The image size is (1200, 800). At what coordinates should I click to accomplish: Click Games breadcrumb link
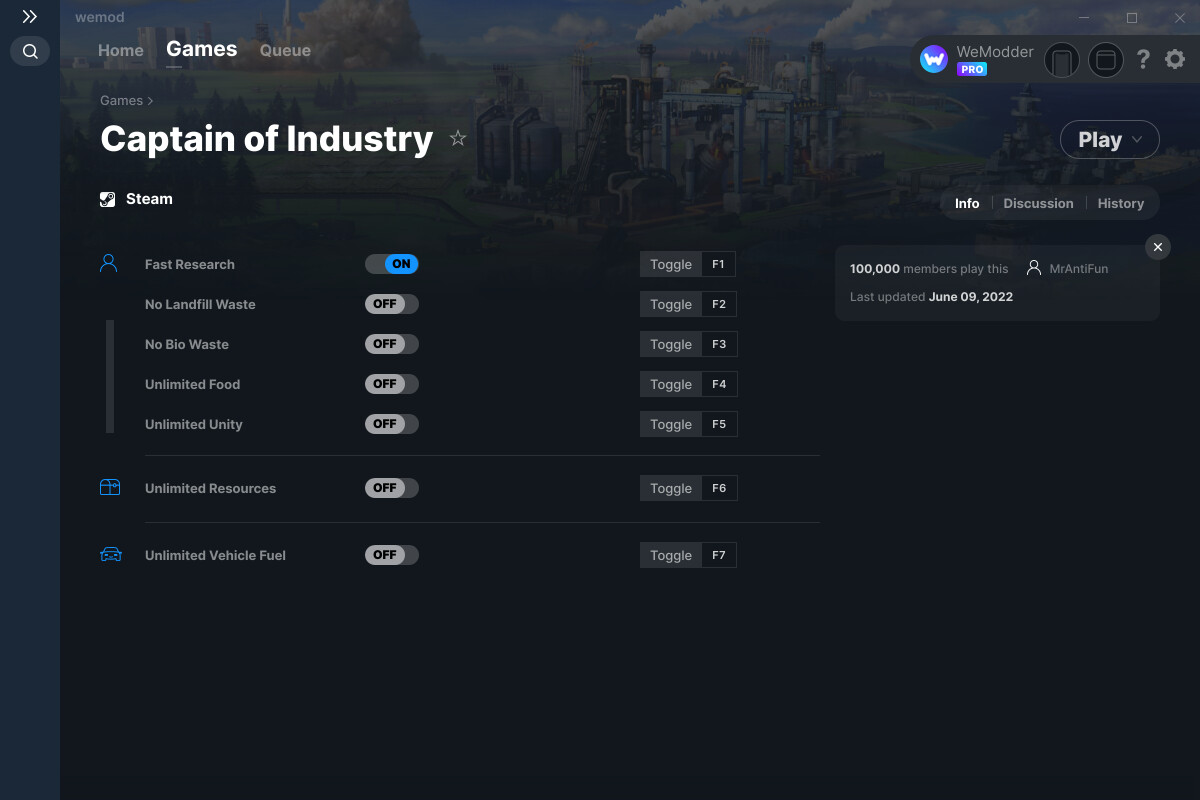[x=121, y=100]
